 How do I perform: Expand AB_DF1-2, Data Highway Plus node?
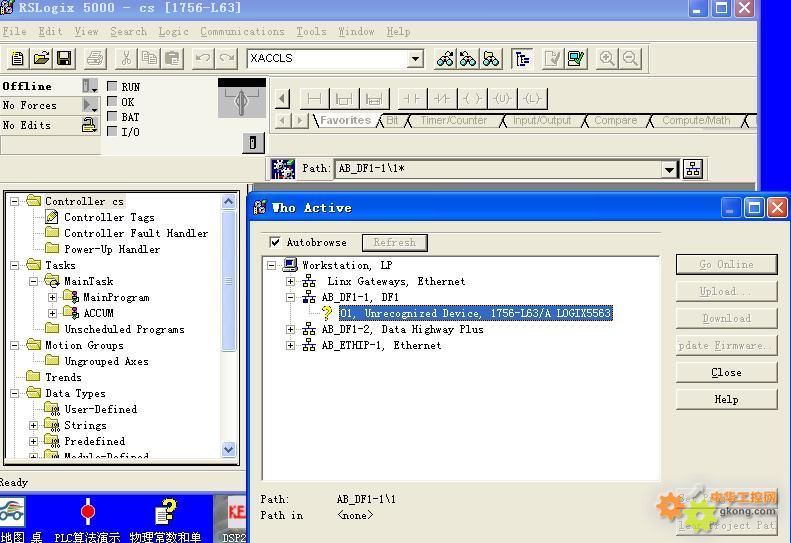[x=291, y=330]
